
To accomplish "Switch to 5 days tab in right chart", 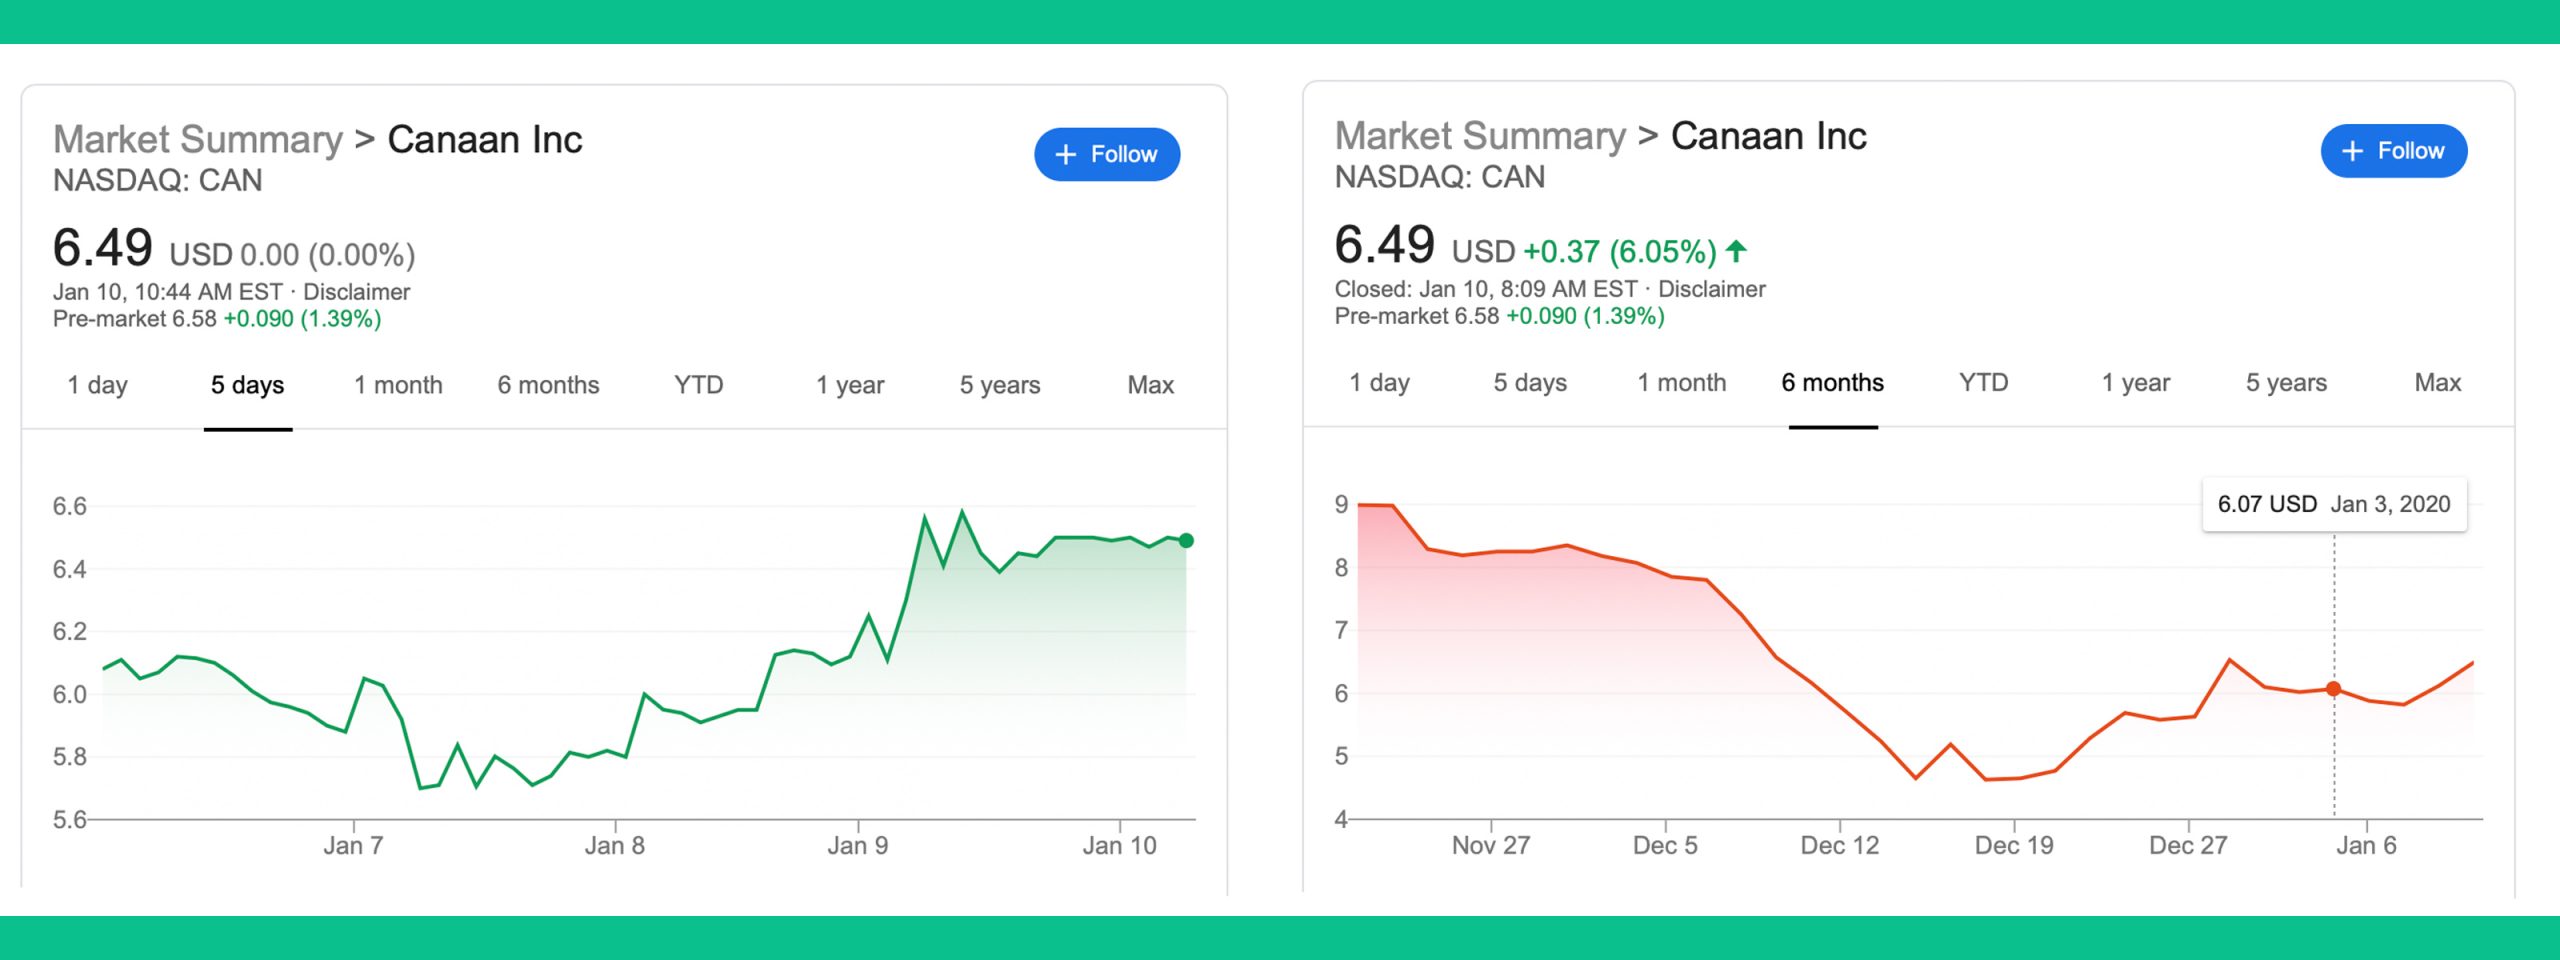I will point(1530,382).
